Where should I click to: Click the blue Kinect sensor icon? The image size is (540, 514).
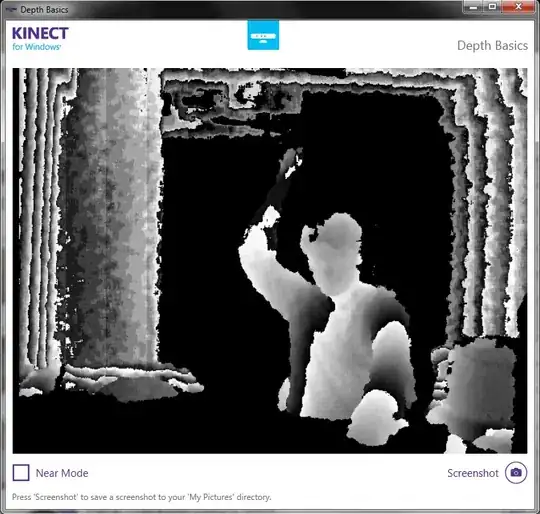coord(263,35)
